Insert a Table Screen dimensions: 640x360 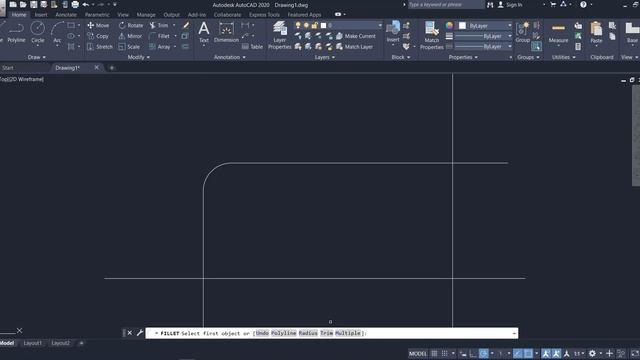coord(252,47)
